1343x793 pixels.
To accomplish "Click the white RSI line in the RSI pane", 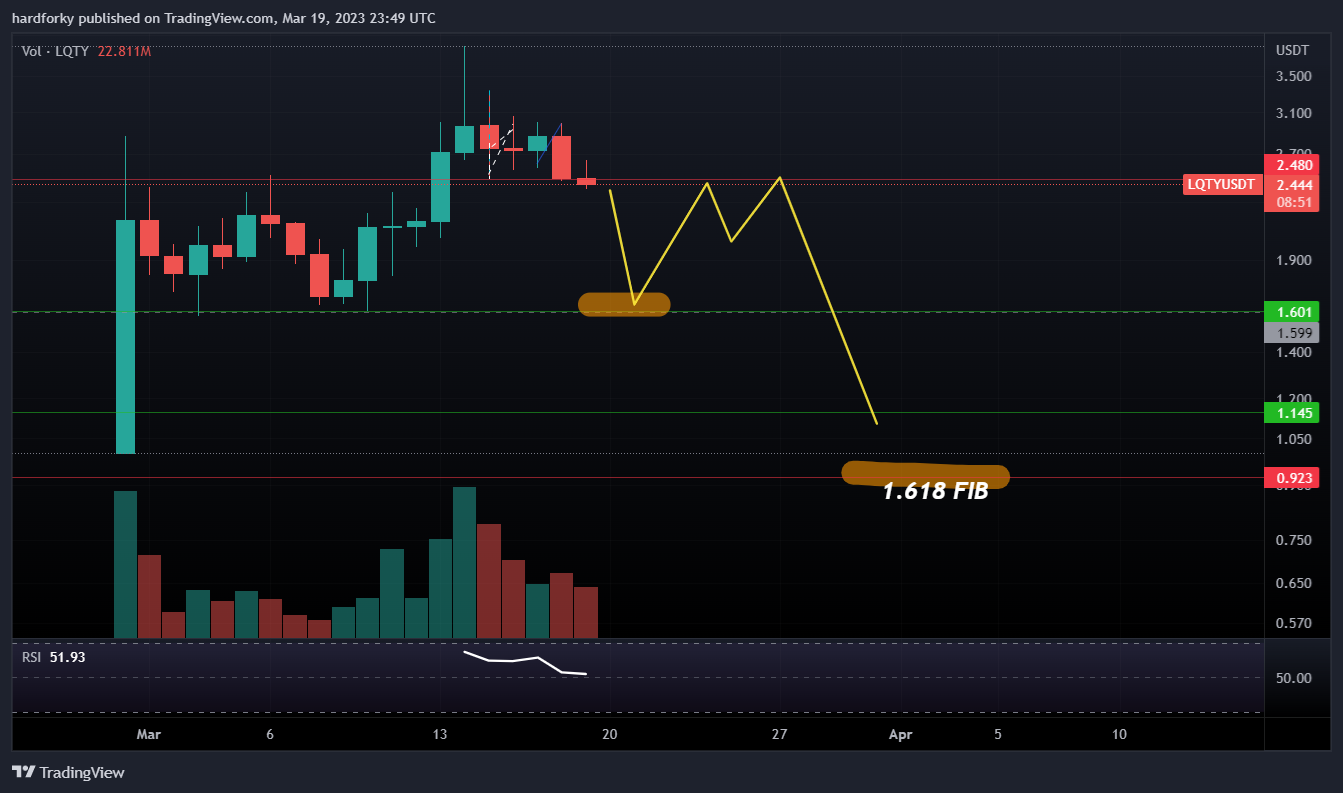I will click(x=524, y=662).
